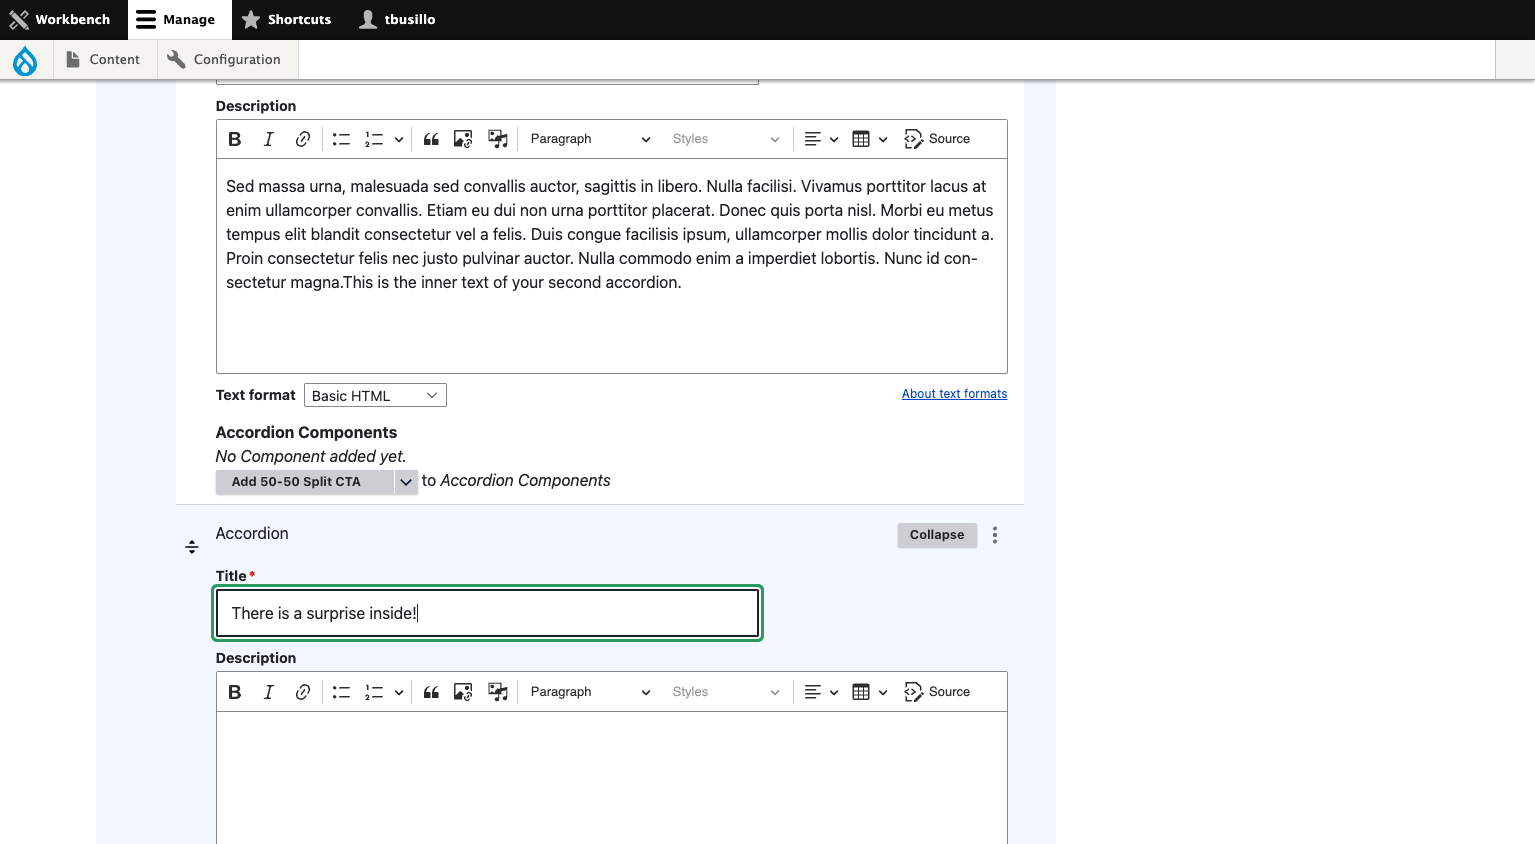1535x844 pixels.
Task: Click Bold in the lower Description editor toolbar
Action: 235,692
